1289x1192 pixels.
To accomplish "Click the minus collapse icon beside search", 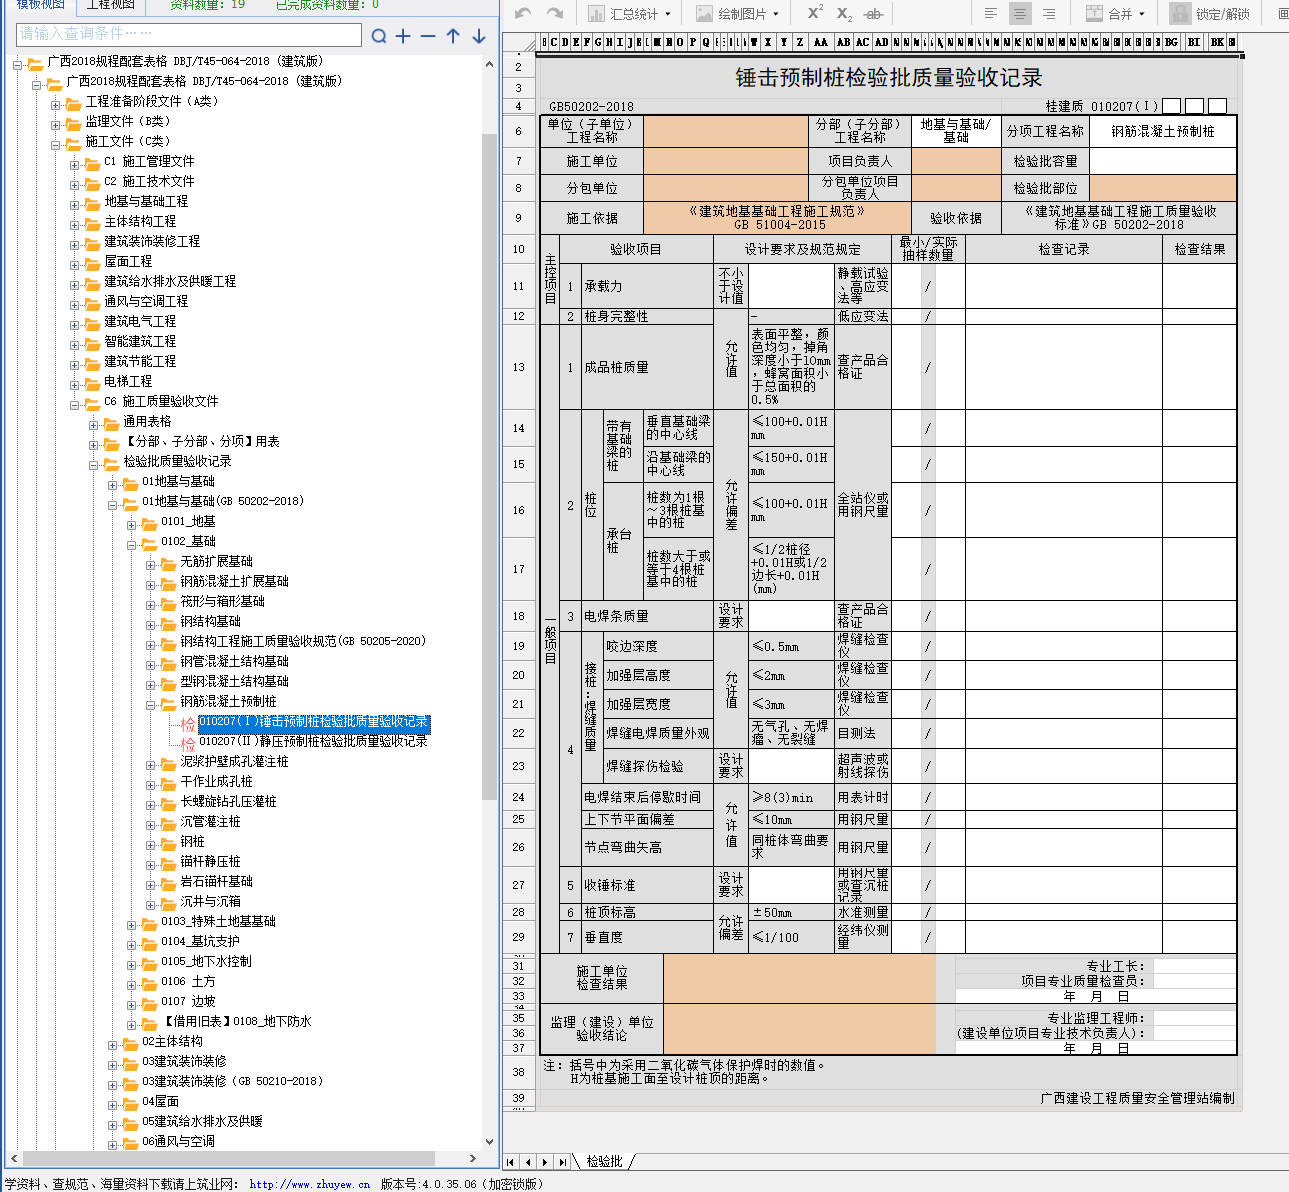I will tap(428, 36).
